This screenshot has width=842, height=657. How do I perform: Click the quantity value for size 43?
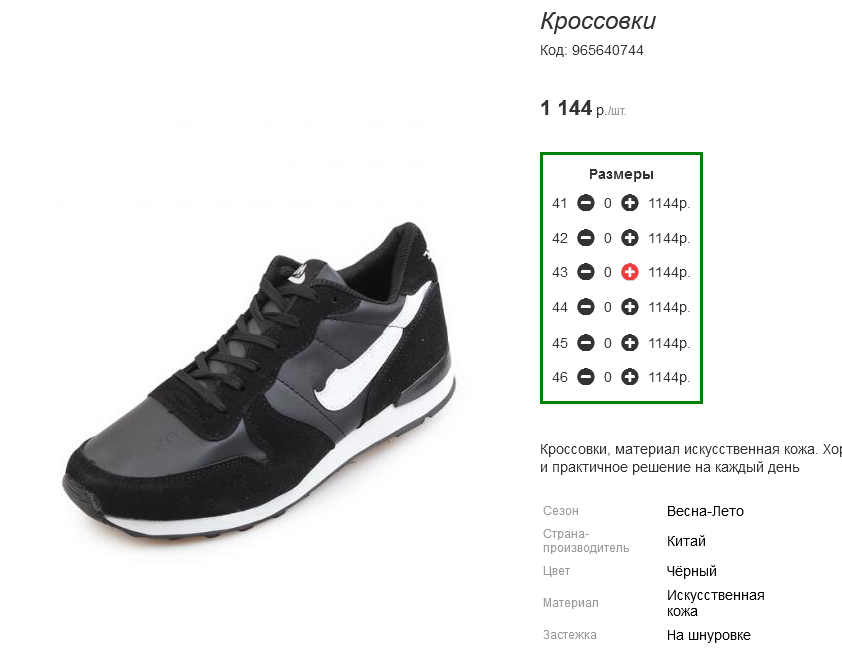pyautogui.click(x=607, y=272)
